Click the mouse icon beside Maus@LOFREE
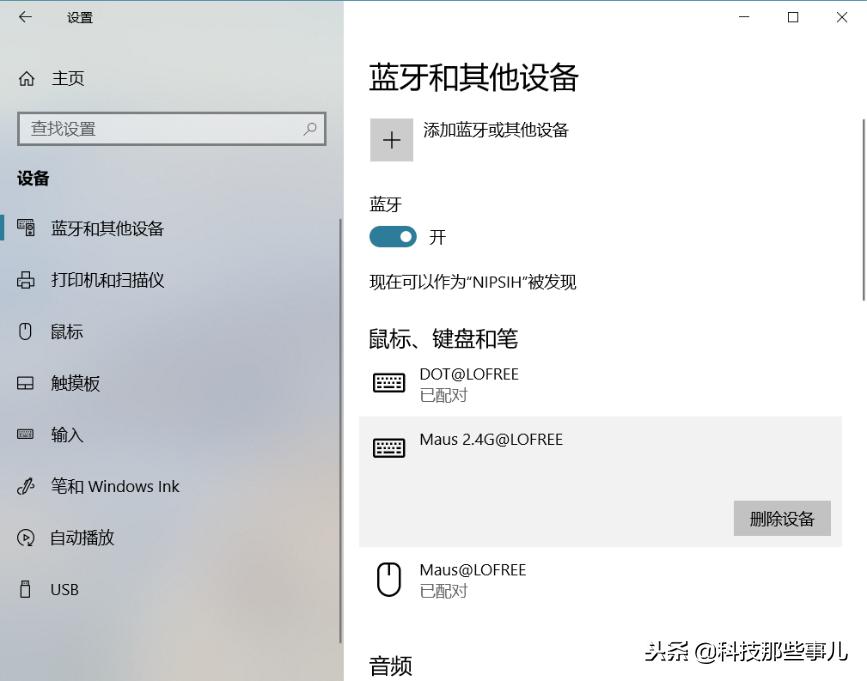This screenshot has height=681, width=867. point(389,578)
